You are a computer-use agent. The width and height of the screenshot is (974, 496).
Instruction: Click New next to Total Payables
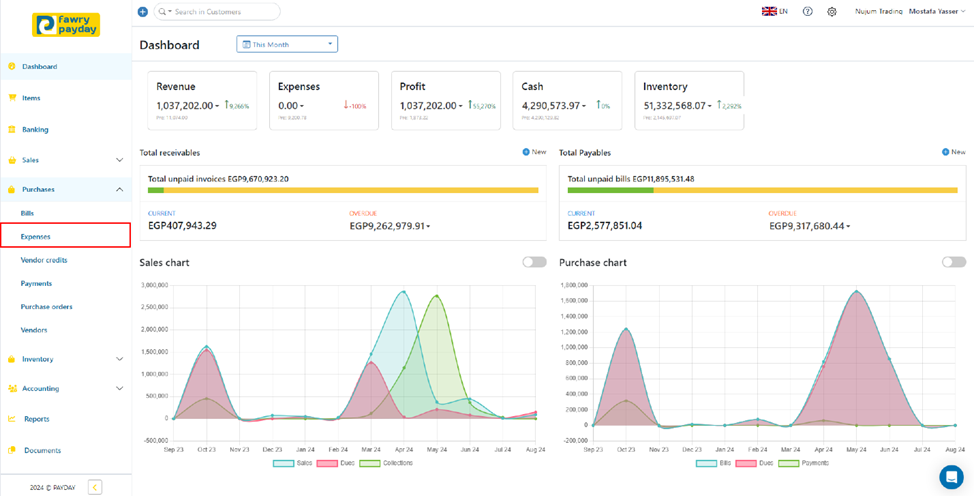[x=953, y=152]
